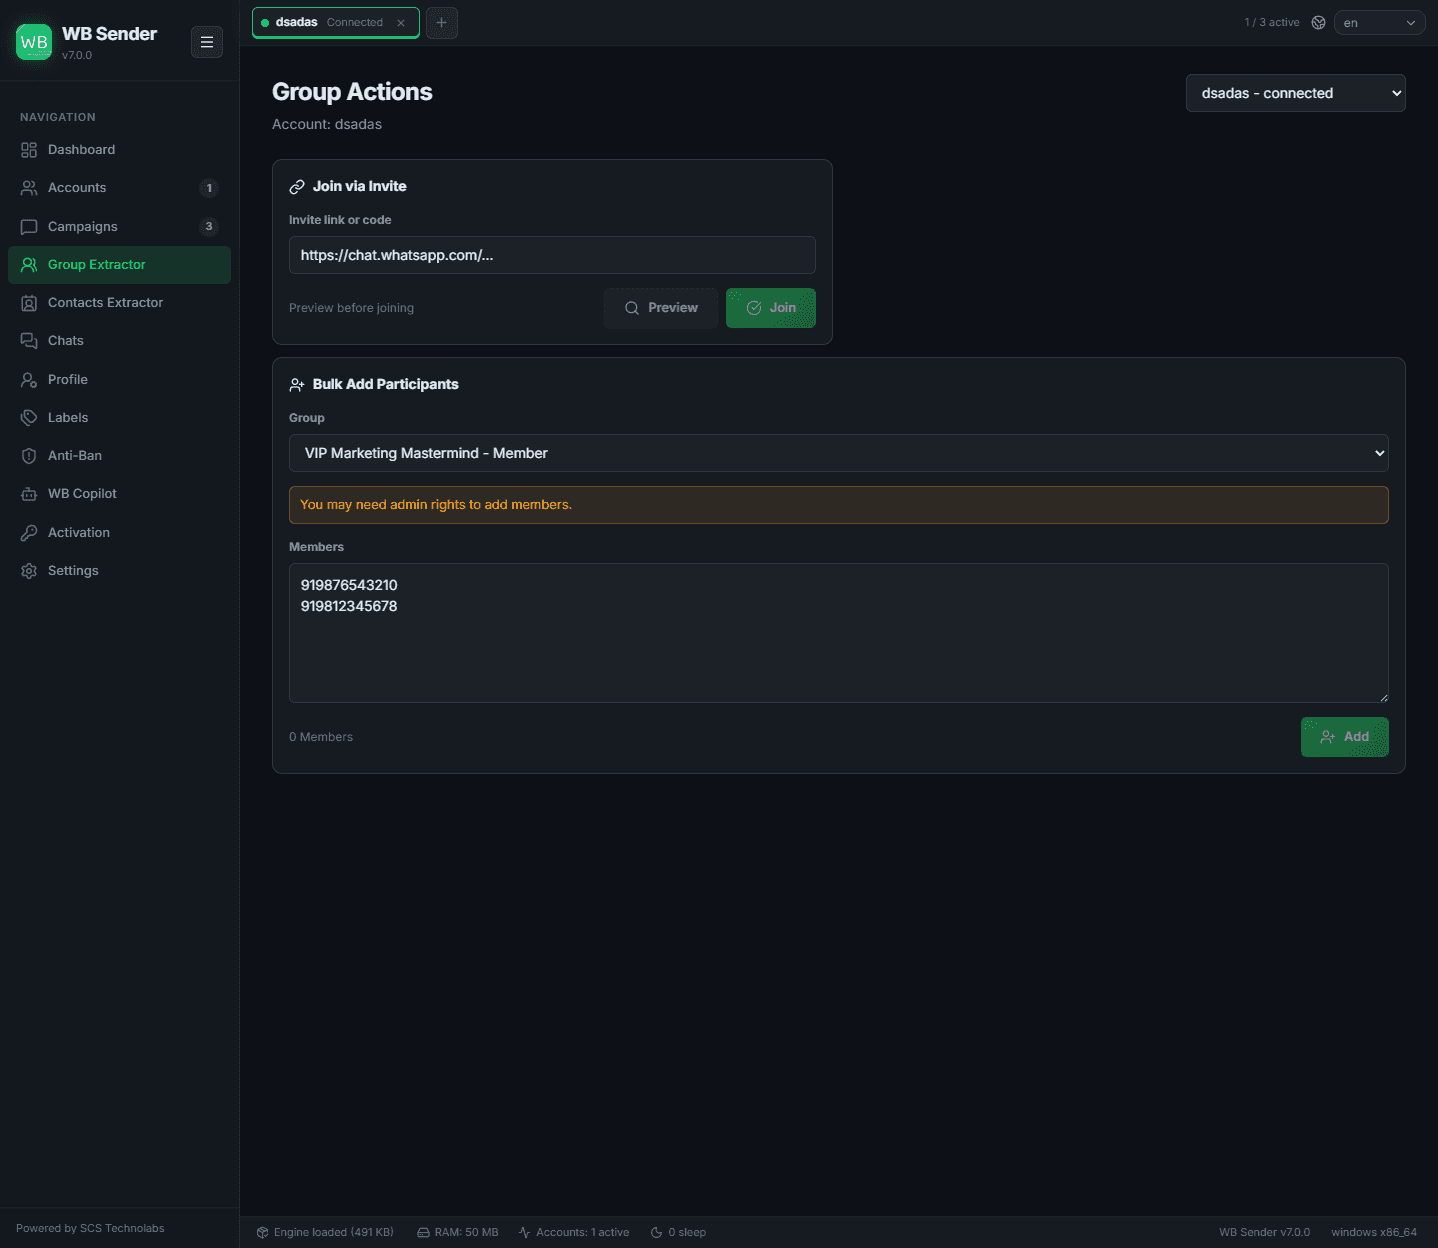This screenshot has height=1248, width=1438.
Task: Open the VIP Marketing Mastermind group dropdown
Action: (839, 453)
